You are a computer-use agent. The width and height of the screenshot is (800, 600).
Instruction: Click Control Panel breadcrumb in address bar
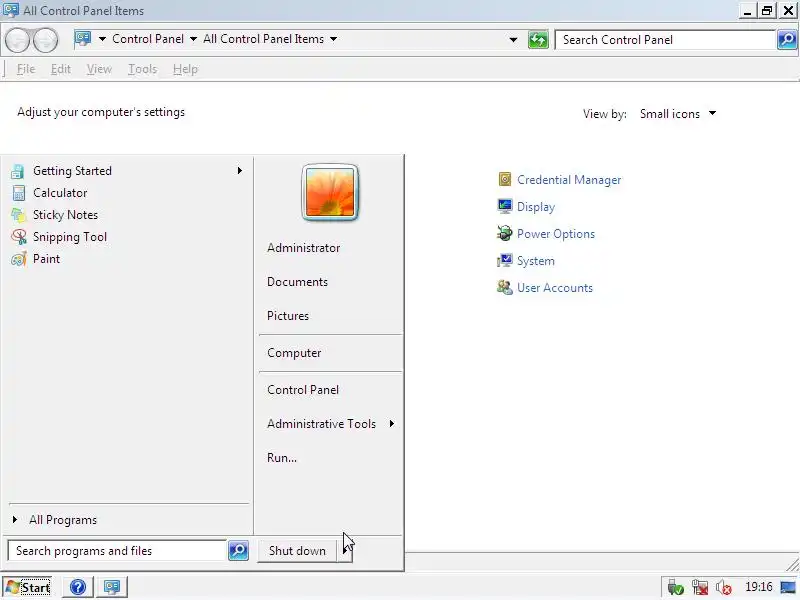point(148,39)
